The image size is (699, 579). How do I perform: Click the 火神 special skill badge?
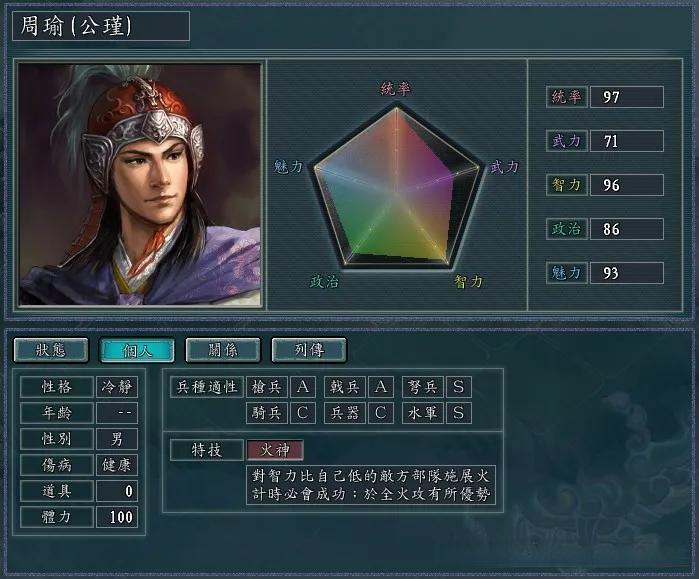click(275, 450)
